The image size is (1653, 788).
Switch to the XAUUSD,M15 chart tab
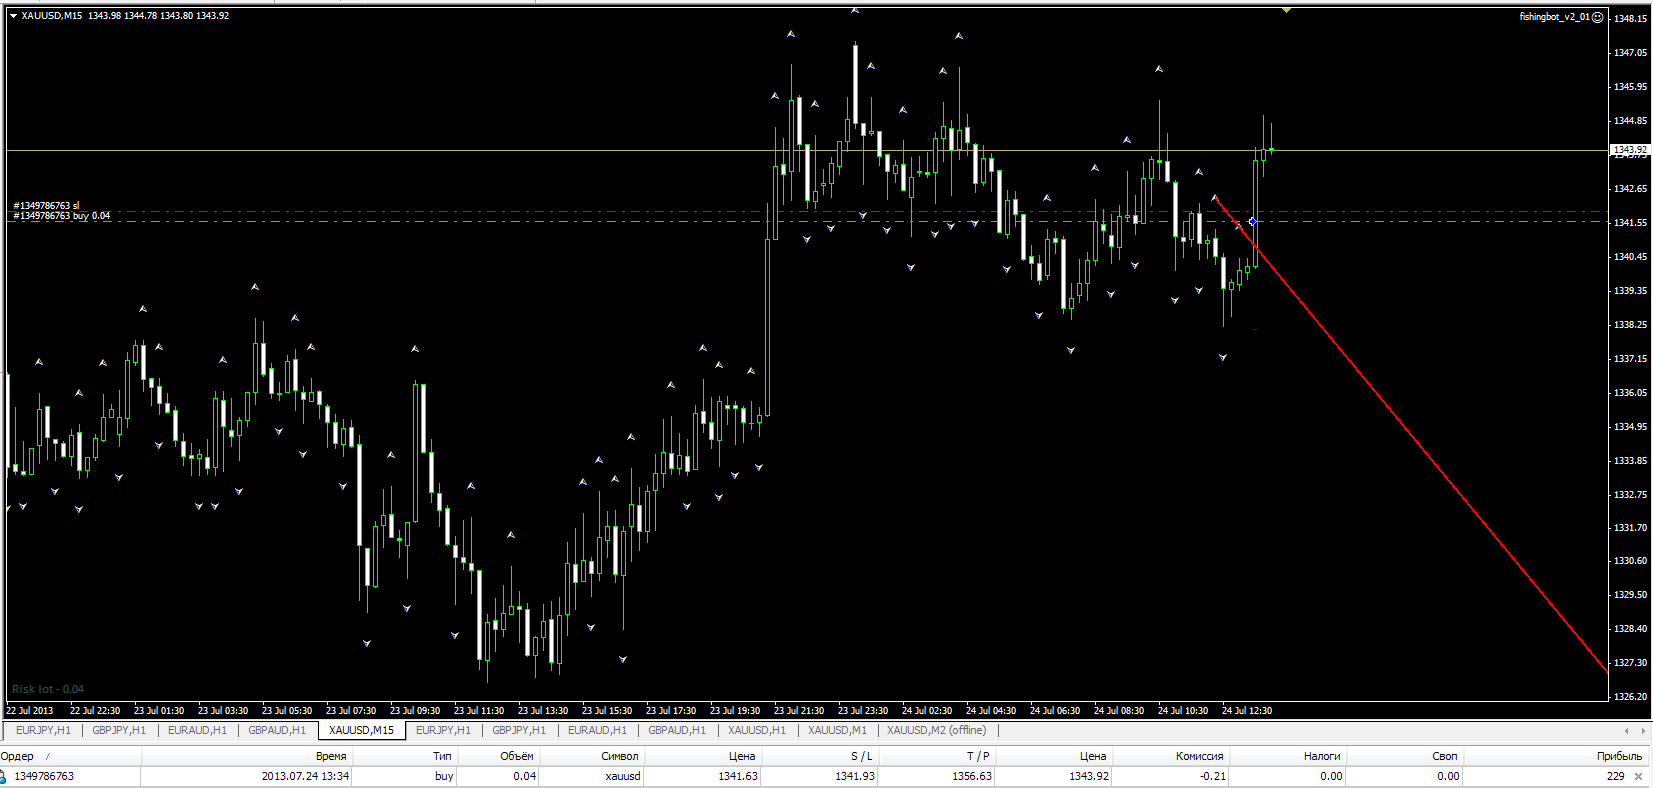click(361, 730)
